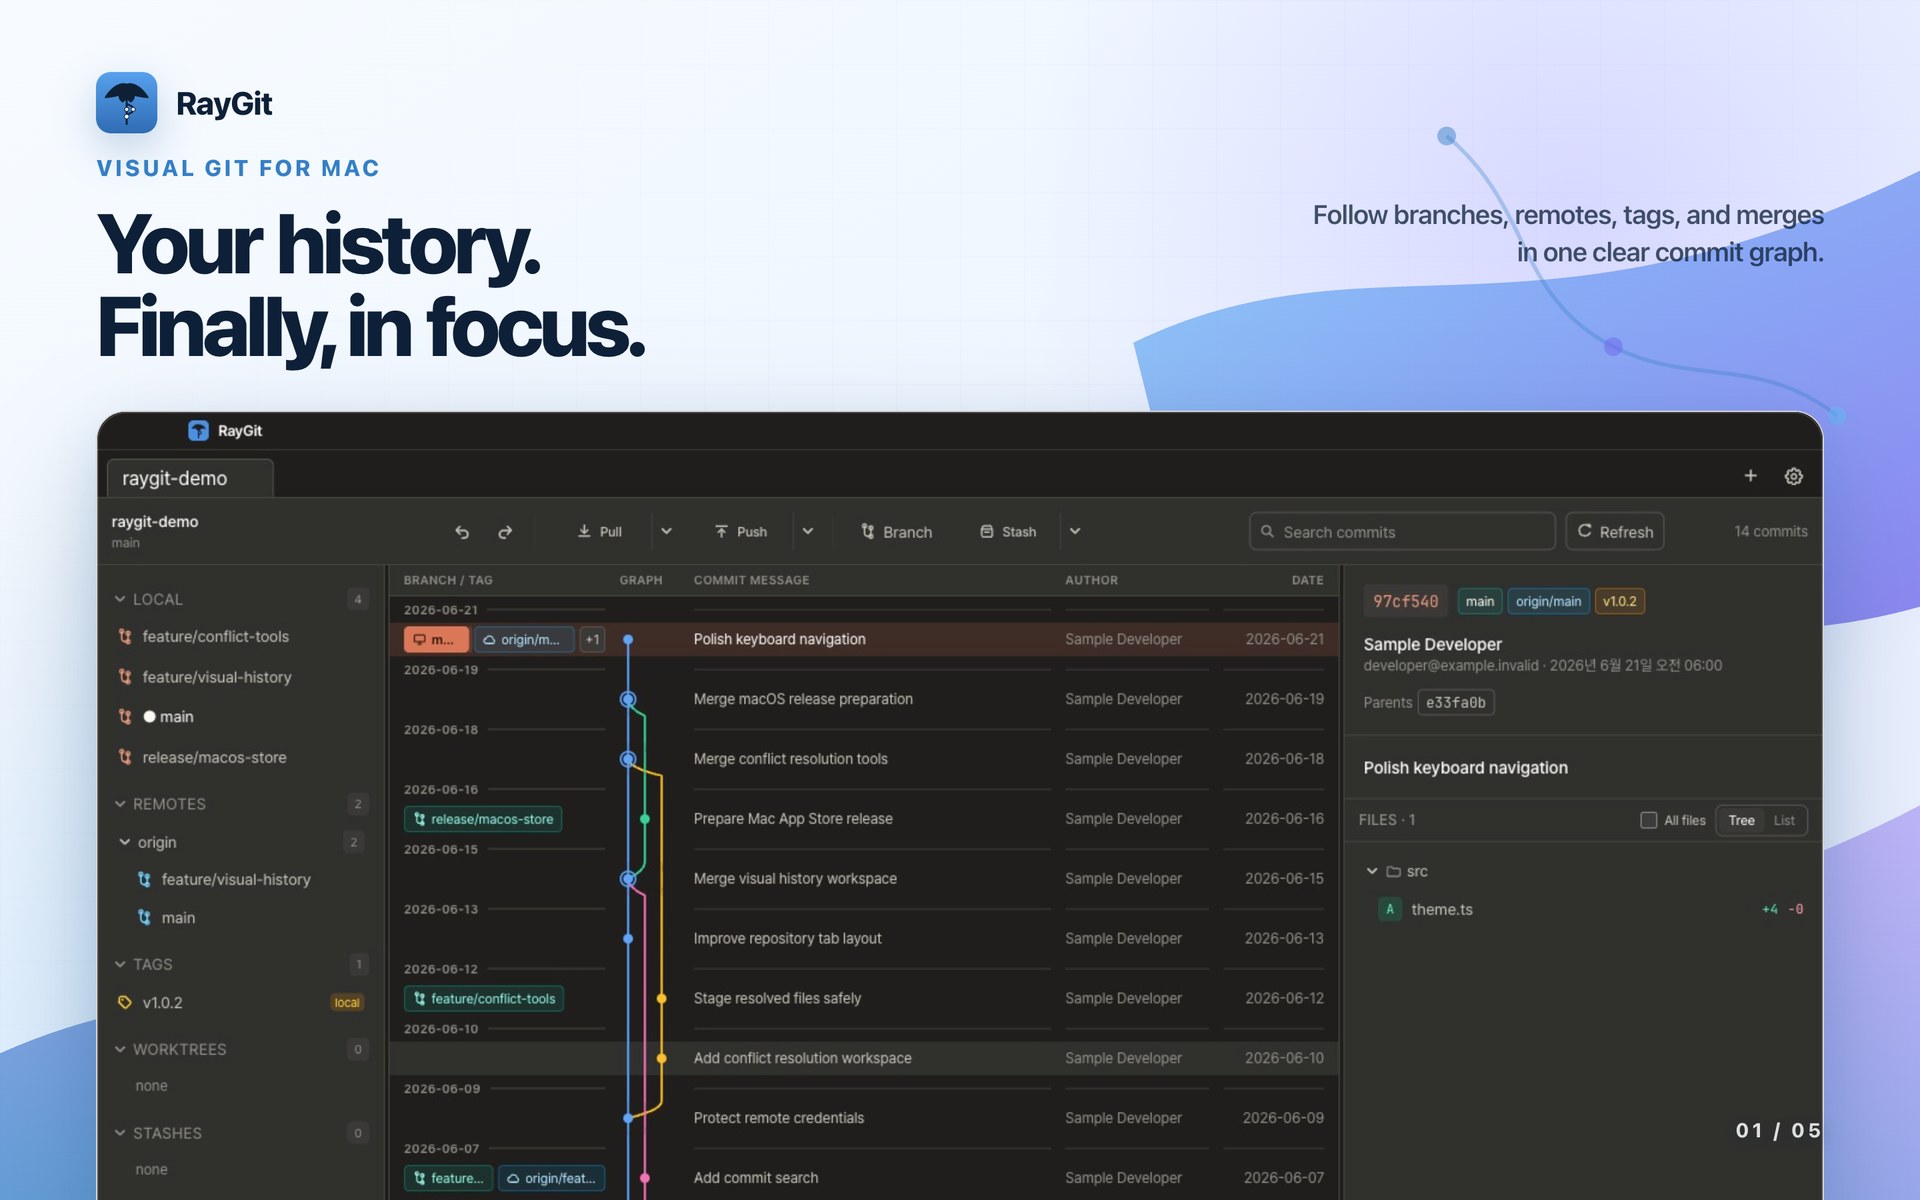The width and height of the screenshot is (1920, 1200).
Task: Click the Branch toolbar icon
Action: click(x=868, y=531)
